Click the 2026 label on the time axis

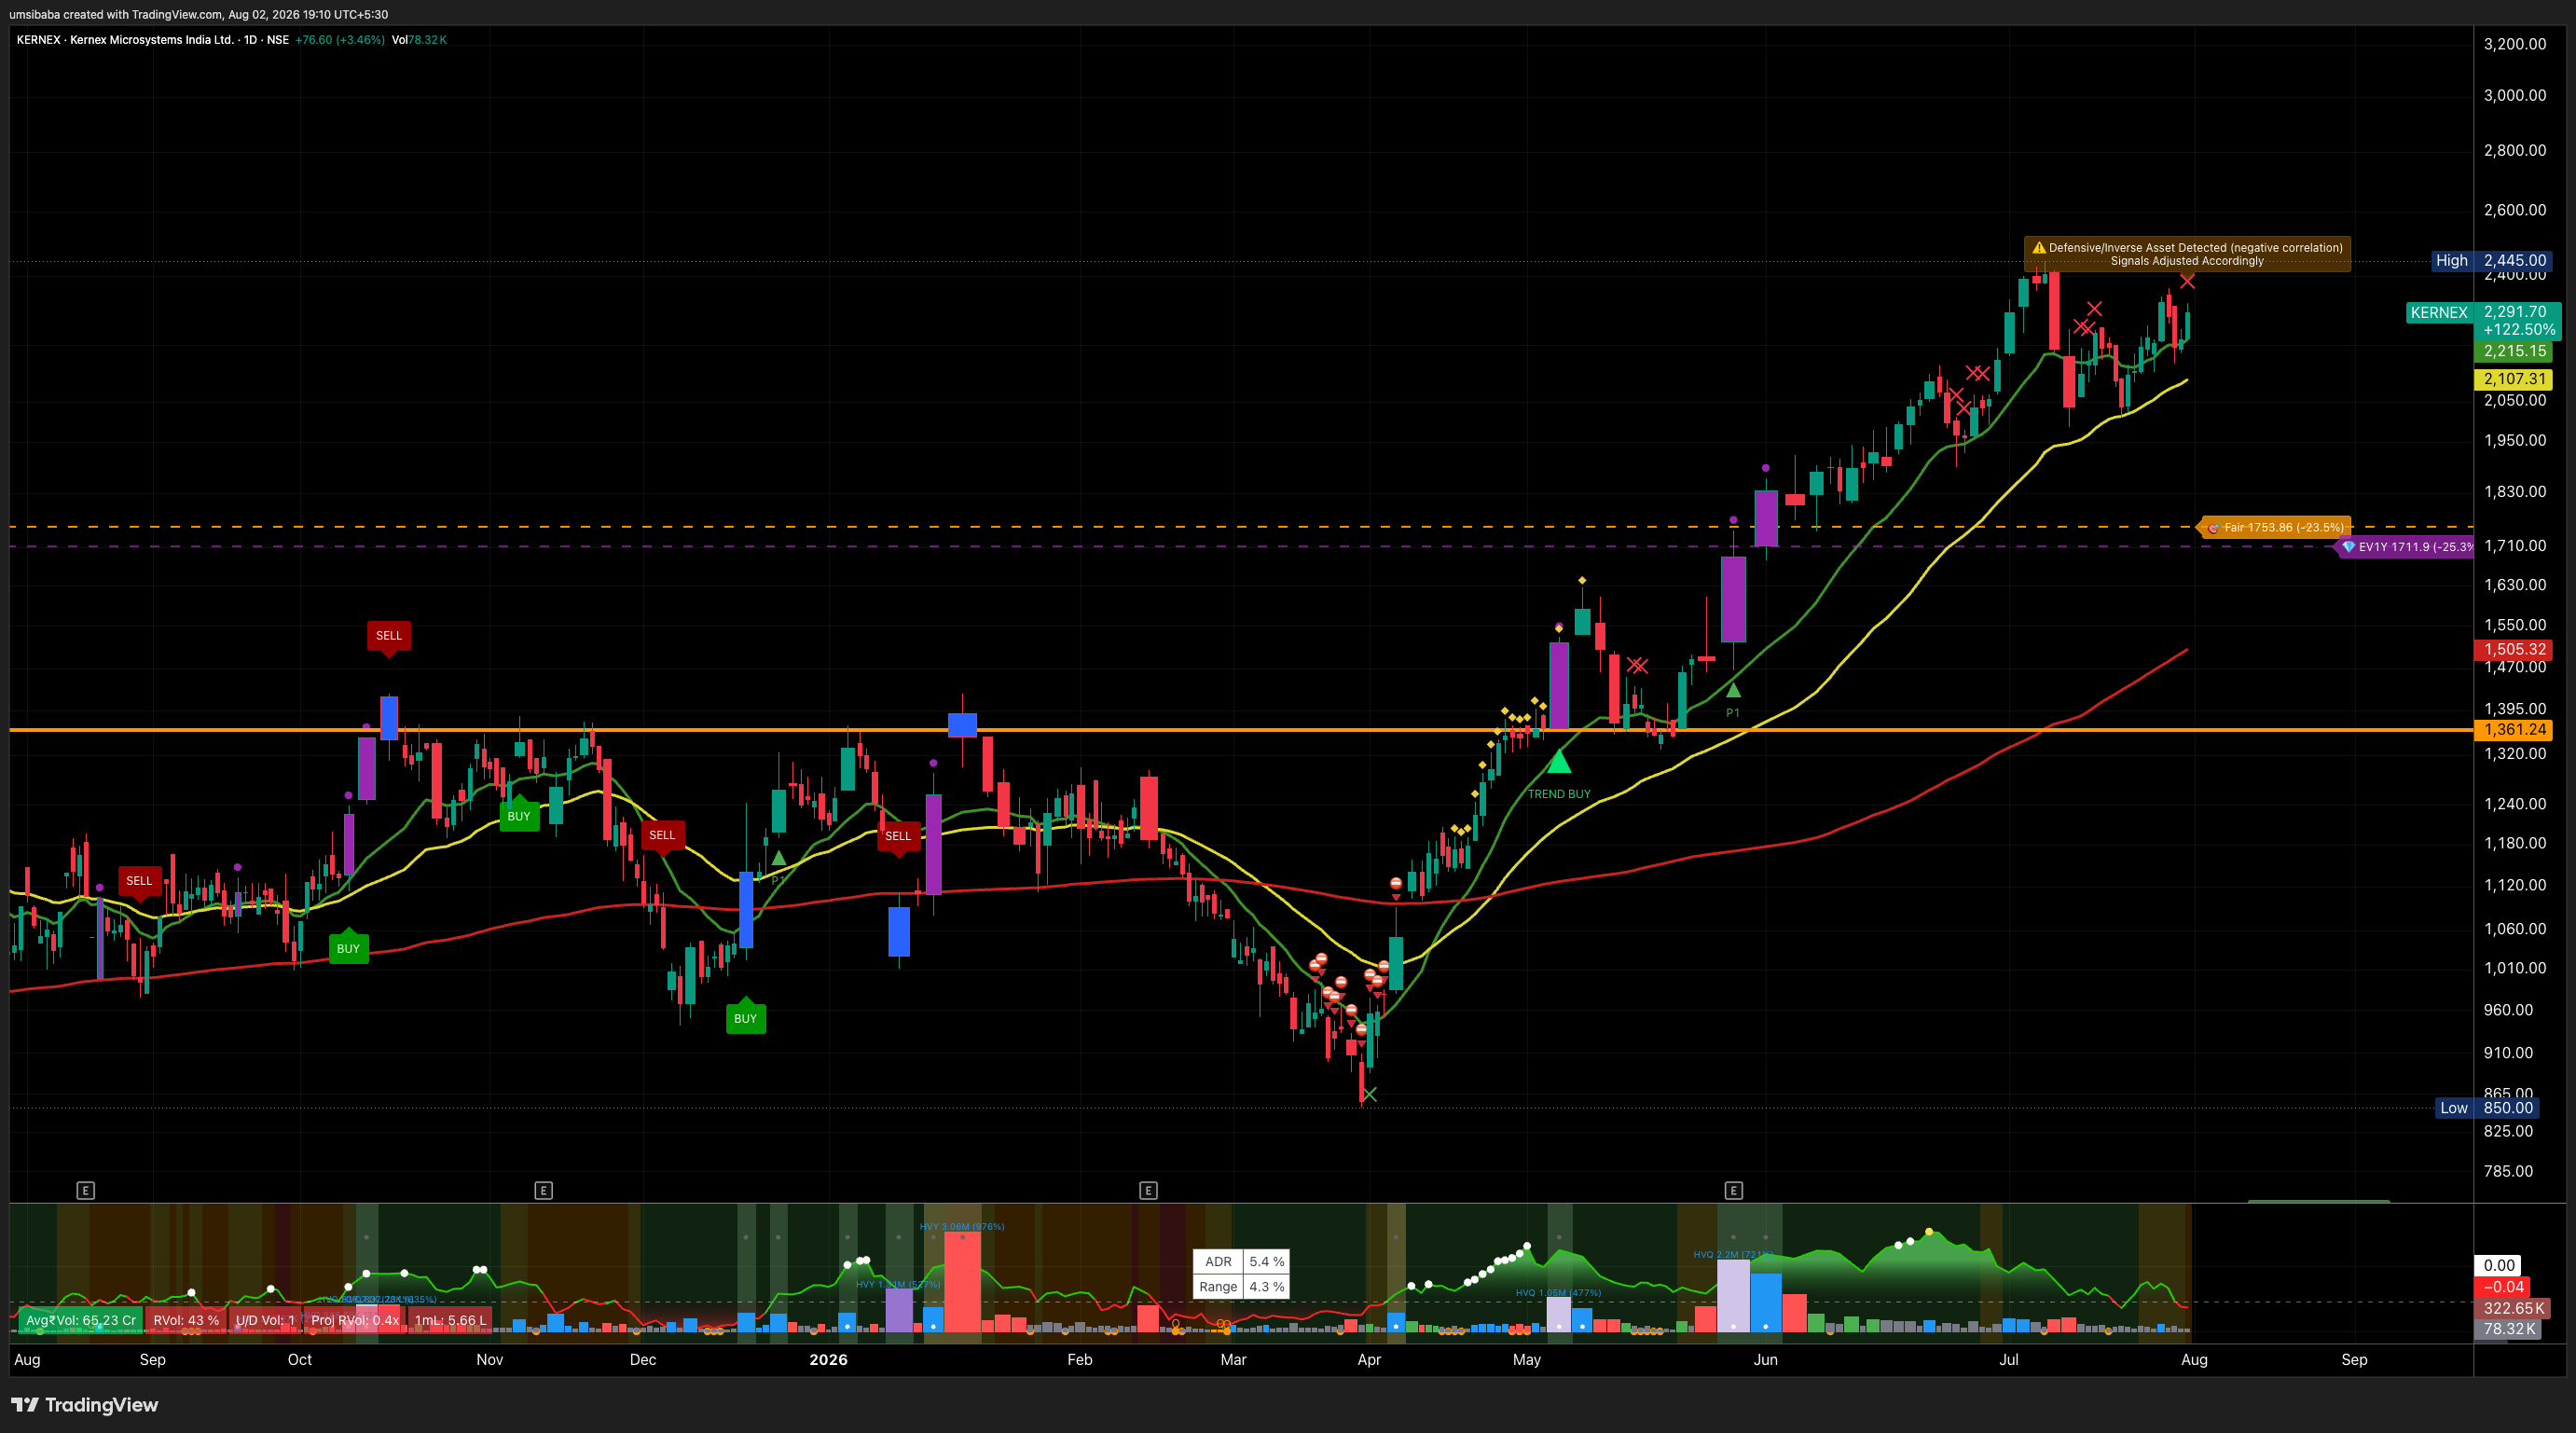pos(828,1360)
